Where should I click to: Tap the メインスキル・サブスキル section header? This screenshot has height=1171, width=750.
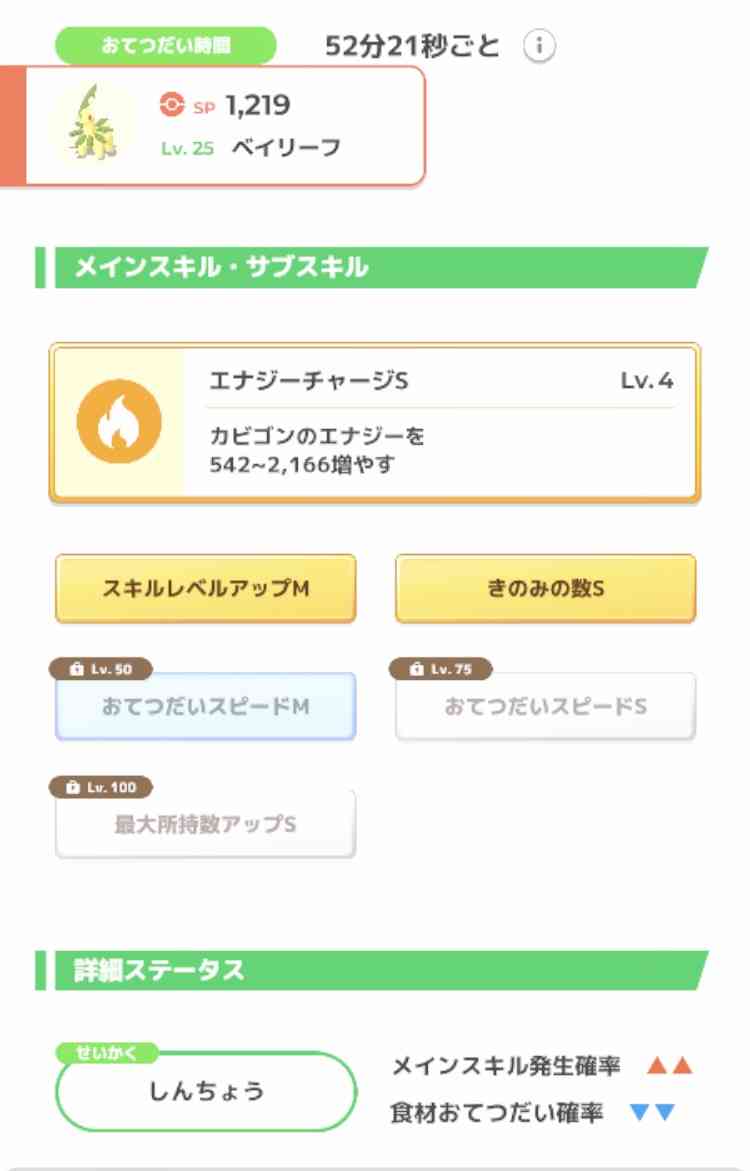pos(371,267)
